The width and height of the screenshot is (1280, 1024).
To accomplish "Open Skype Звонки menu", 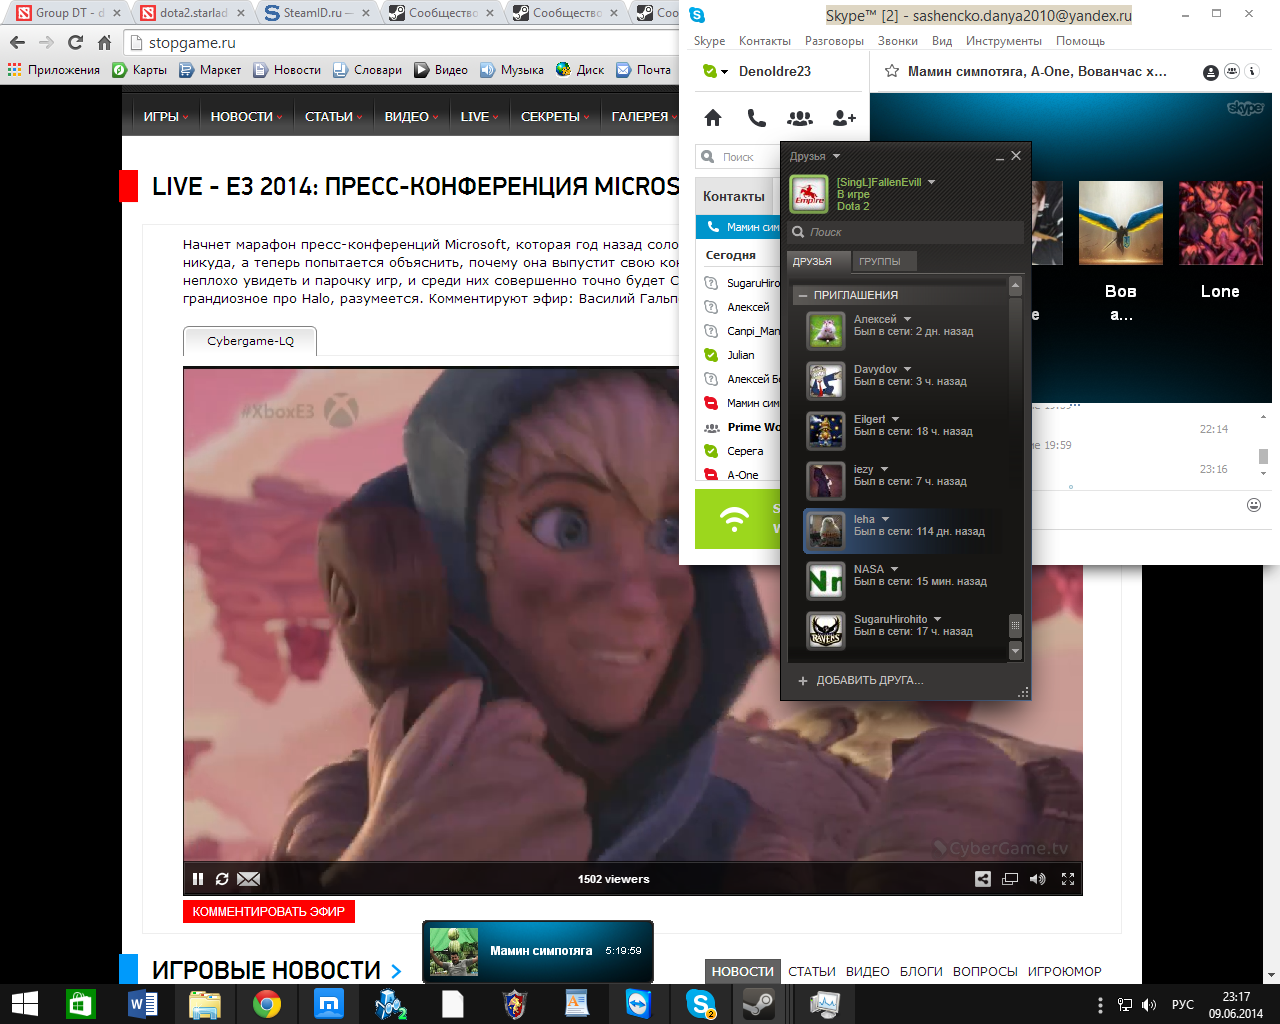I will (x=898, y=41).
